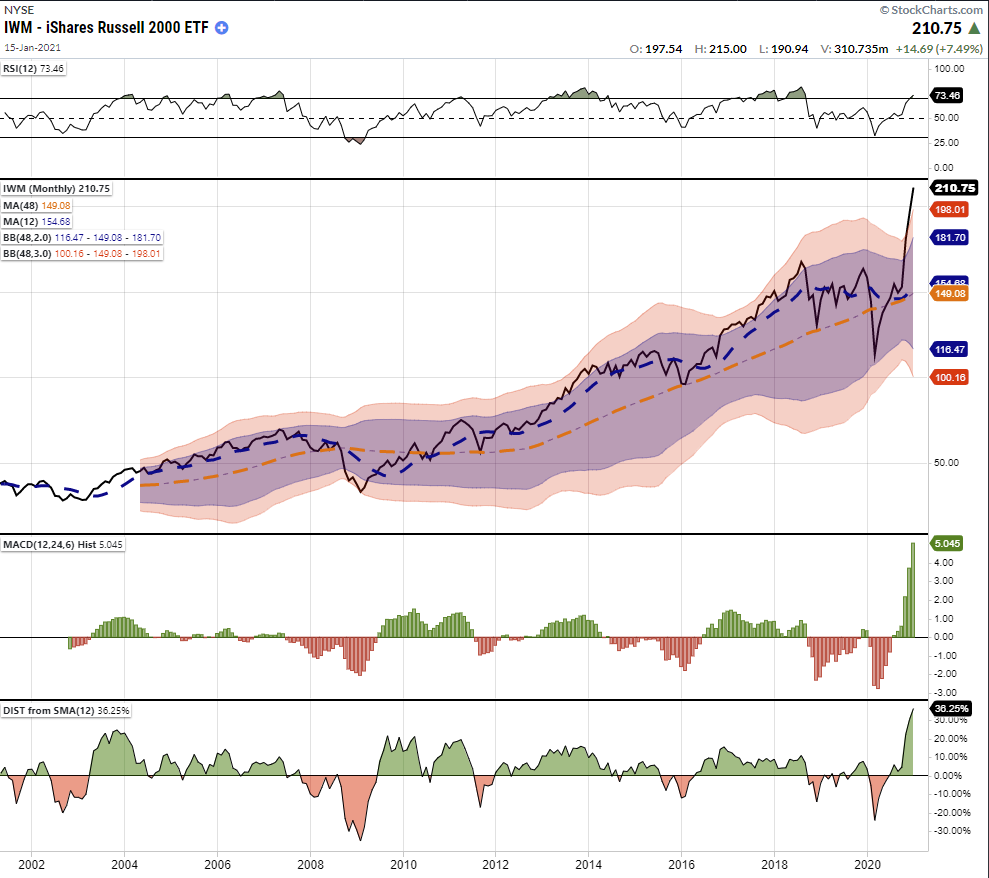989x878 pixels.
Task: Click the 2018 year label on time axis
Action: (x=775, y=864)
